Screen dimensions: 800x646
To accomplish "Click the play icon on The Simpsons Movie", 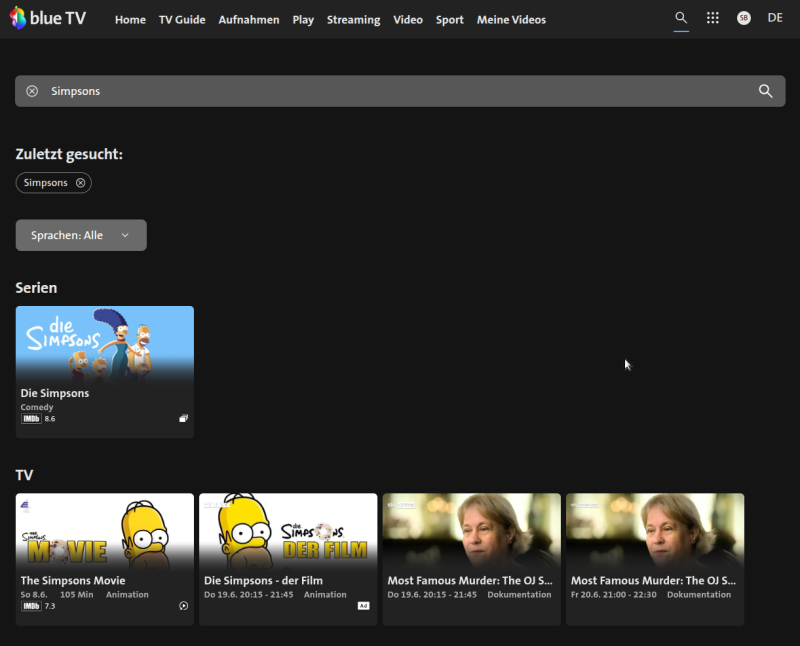I will point(183,606).
